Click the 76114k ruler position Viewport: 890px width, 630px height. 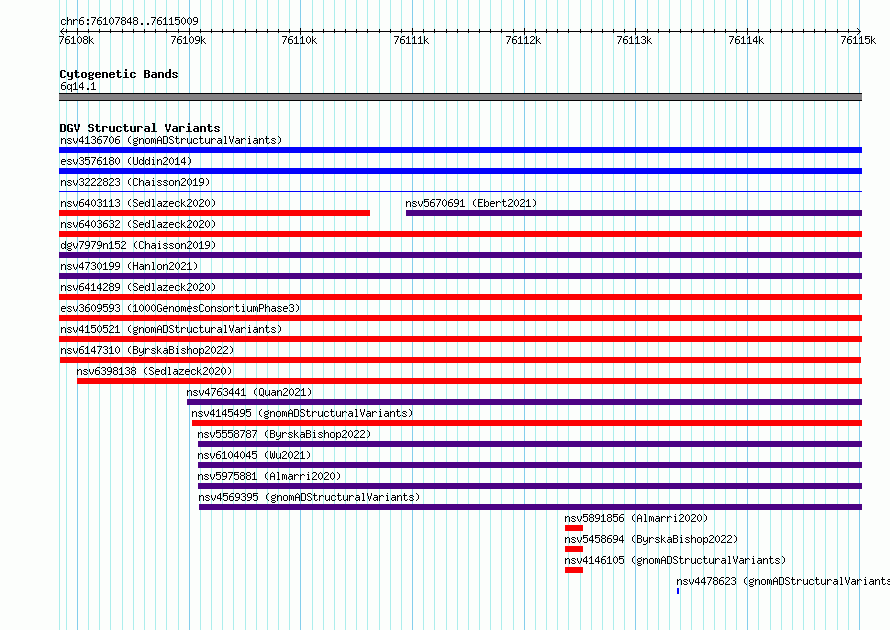point(746,40)
